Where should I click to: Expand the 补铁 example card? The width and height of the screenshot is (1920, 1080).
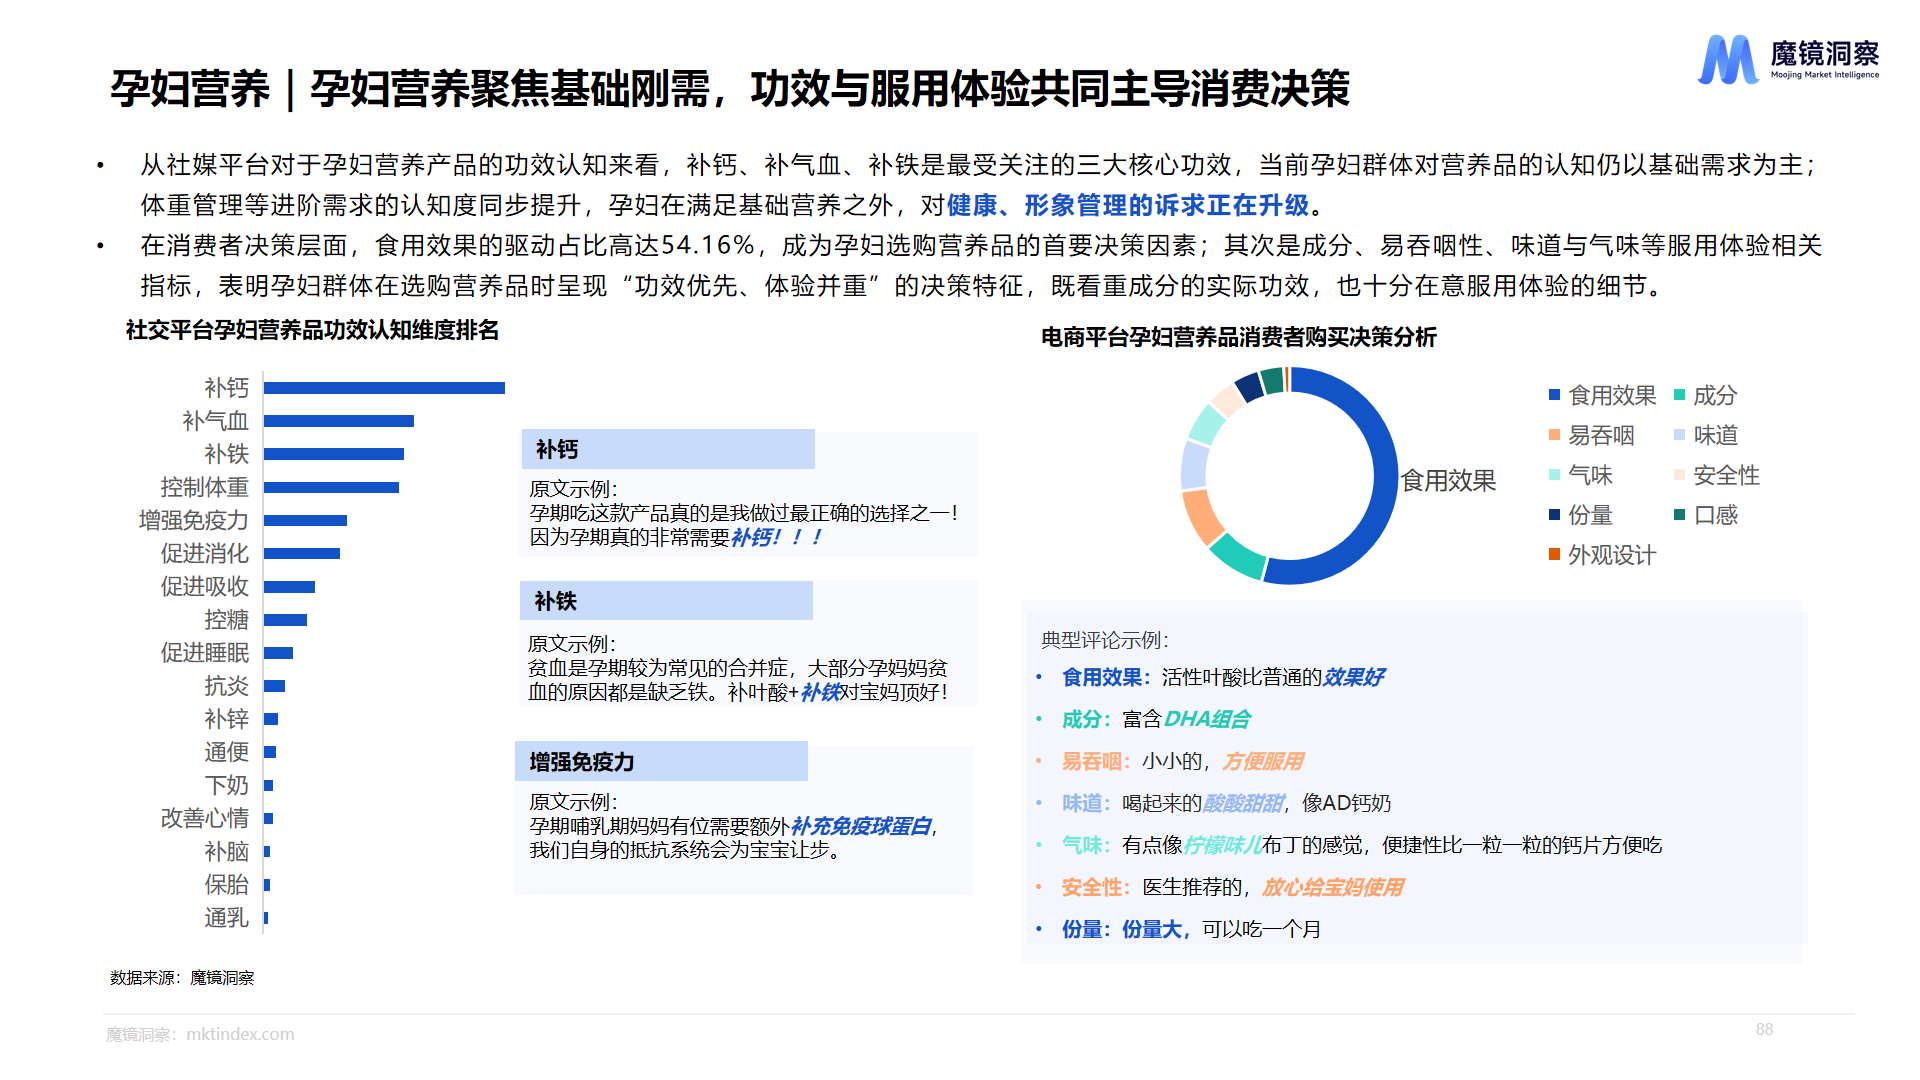tap(667, 601)
